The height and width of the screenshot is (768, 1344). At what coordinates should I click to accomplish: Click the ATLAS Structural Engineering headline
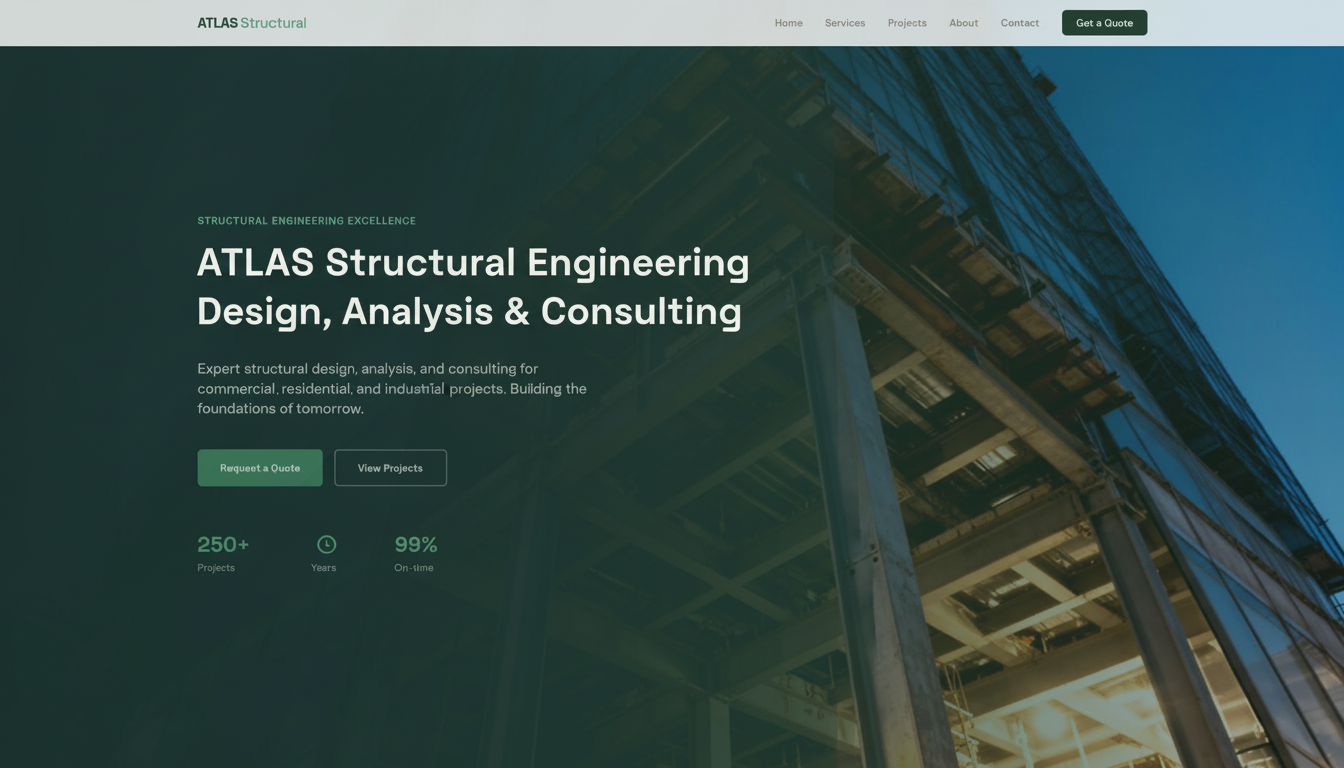[x=473, y=286]
